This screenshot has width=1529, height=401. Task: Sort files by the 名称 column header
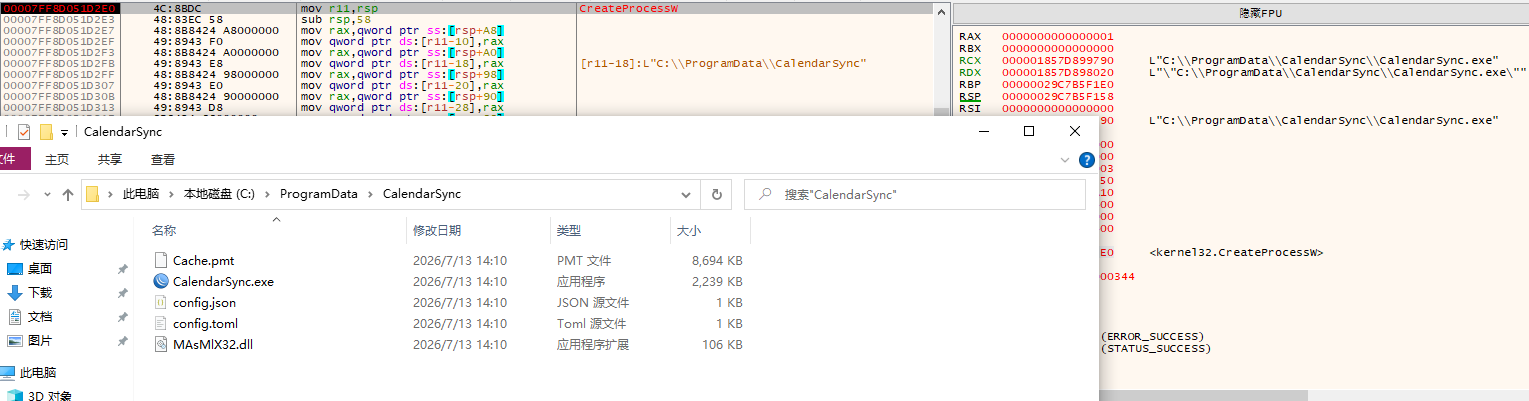click(164, 230)
